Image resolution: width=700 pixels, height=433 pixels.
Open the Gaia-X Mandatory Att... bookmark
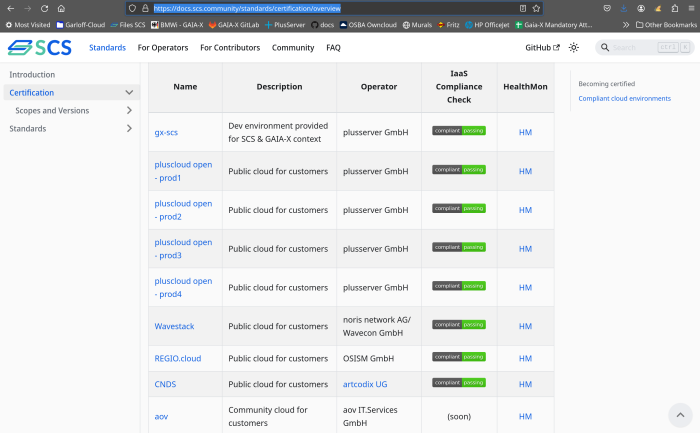(554, 25)
